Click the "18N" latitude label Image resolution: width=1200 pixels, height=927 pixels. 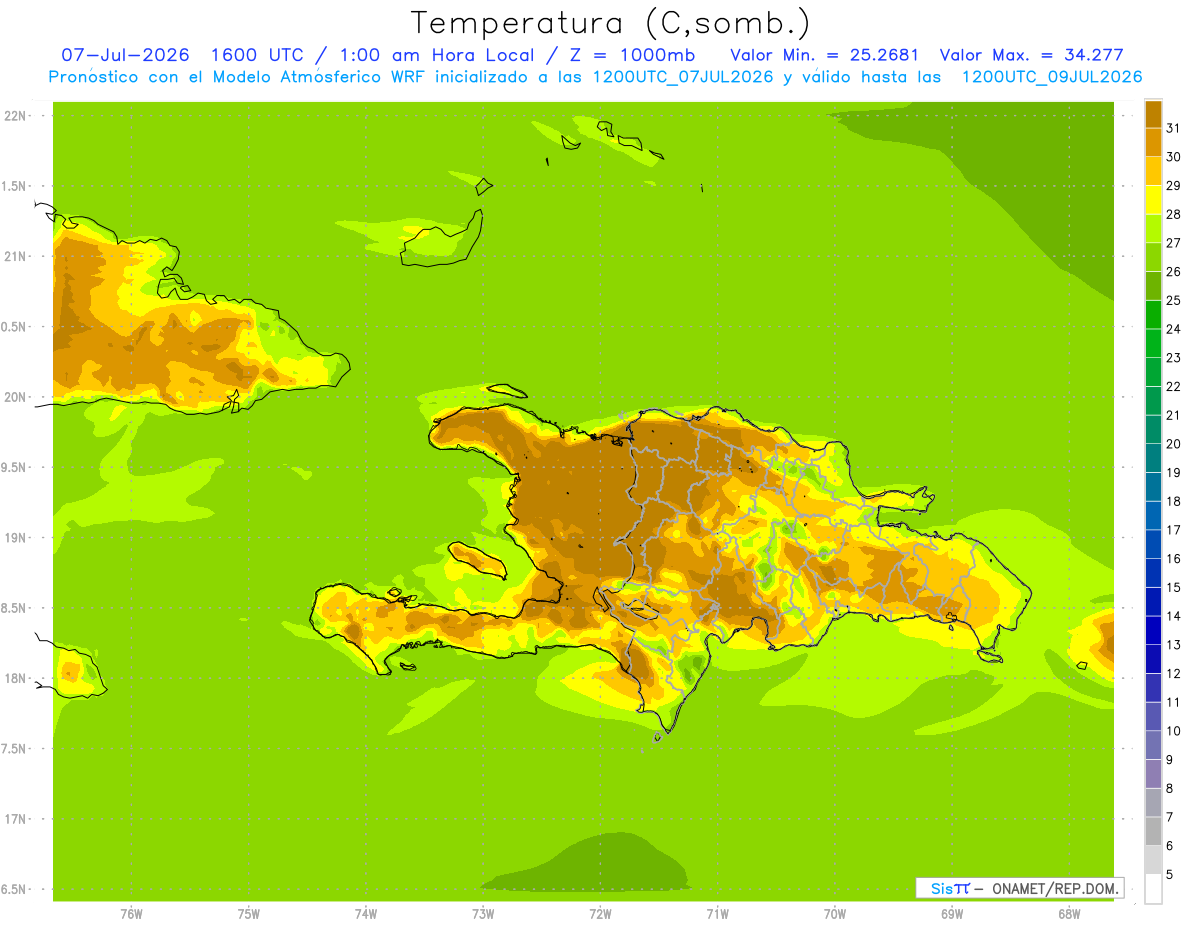pos(15,678)
